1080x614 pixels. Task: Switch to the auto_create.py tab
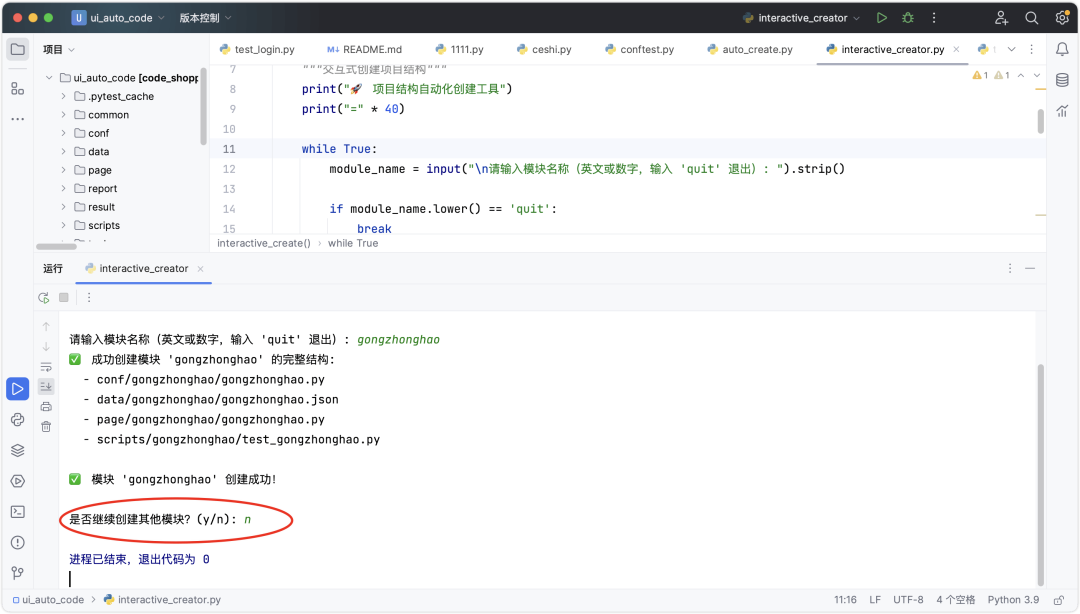[750, 50]
